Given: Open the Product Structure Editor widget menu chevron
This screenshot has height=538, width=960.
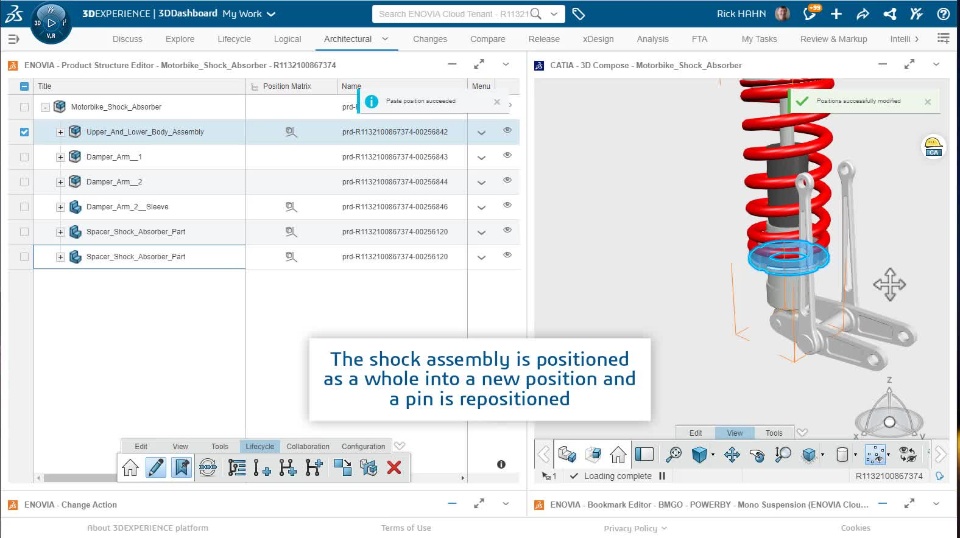Looking at the screenshot, I should pyautogui.click(x=506, y=64).
